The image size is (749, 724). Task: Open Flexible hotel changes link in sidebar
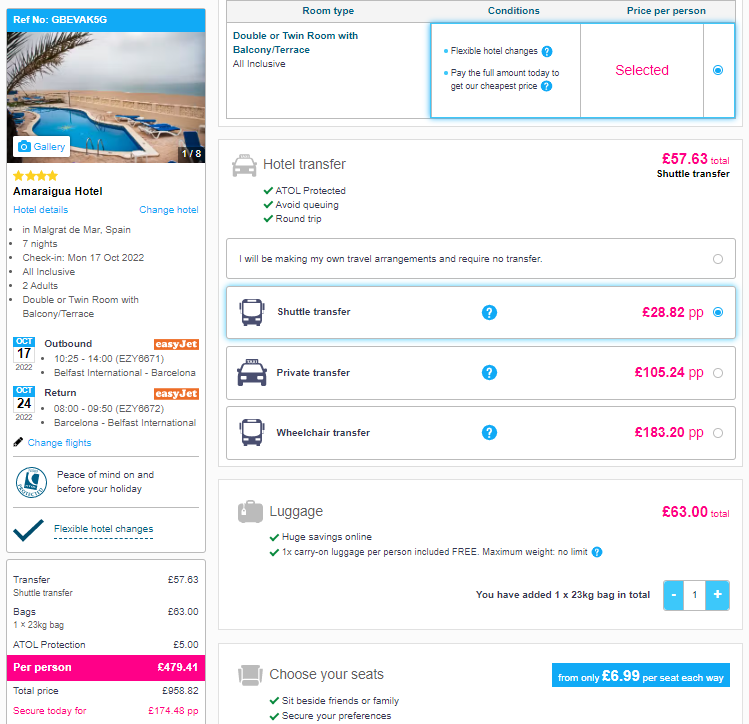[x=104, y=529]
